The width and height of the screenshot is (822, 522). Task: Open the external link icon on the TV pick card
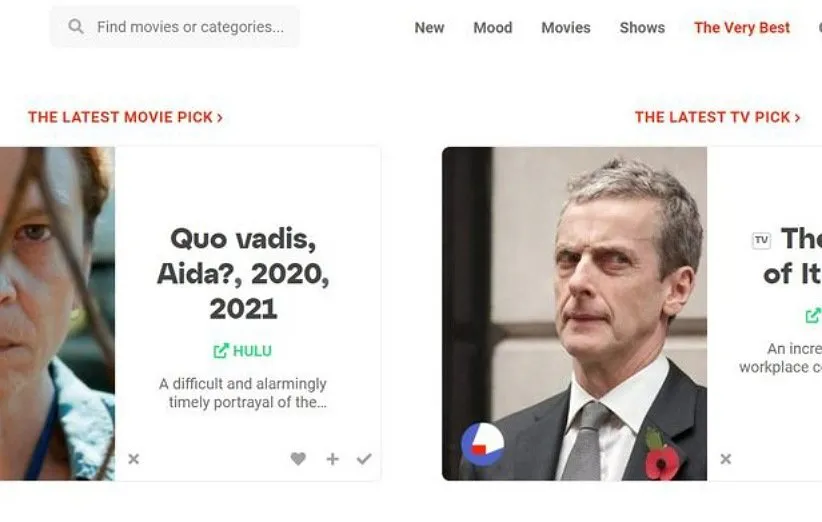[814, 316]
